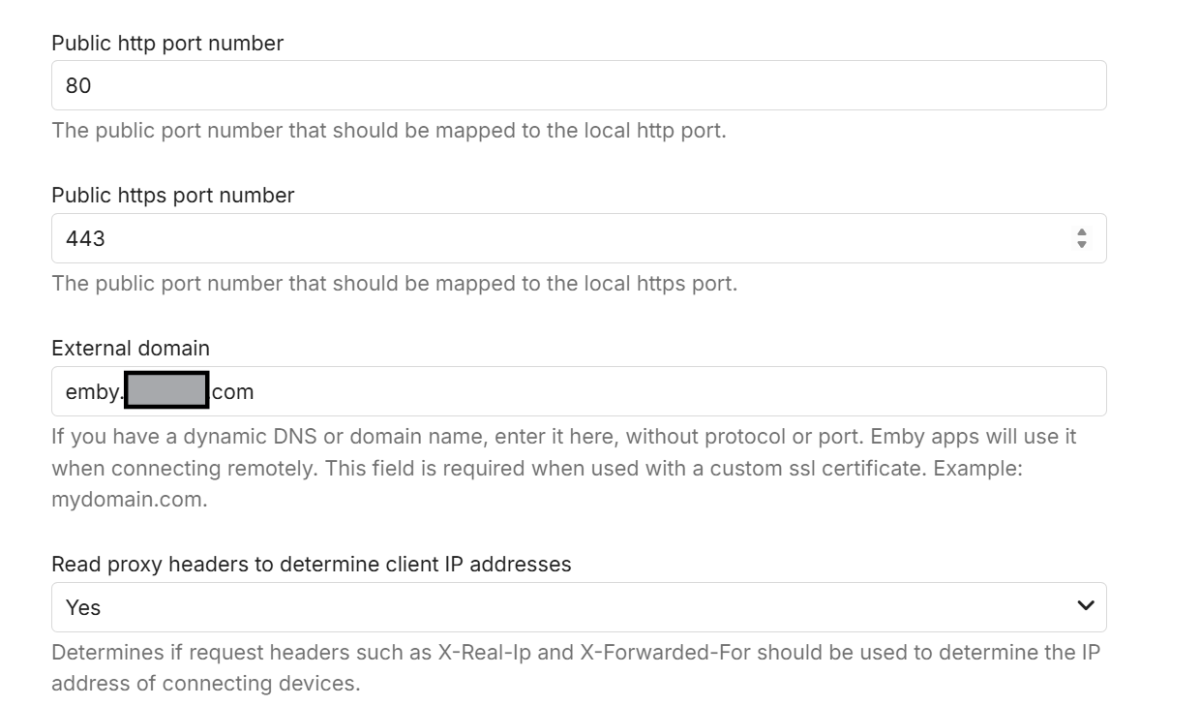Click into the Public https port number field
This screenshot has height=706, width=1200.
pos(560,238)
